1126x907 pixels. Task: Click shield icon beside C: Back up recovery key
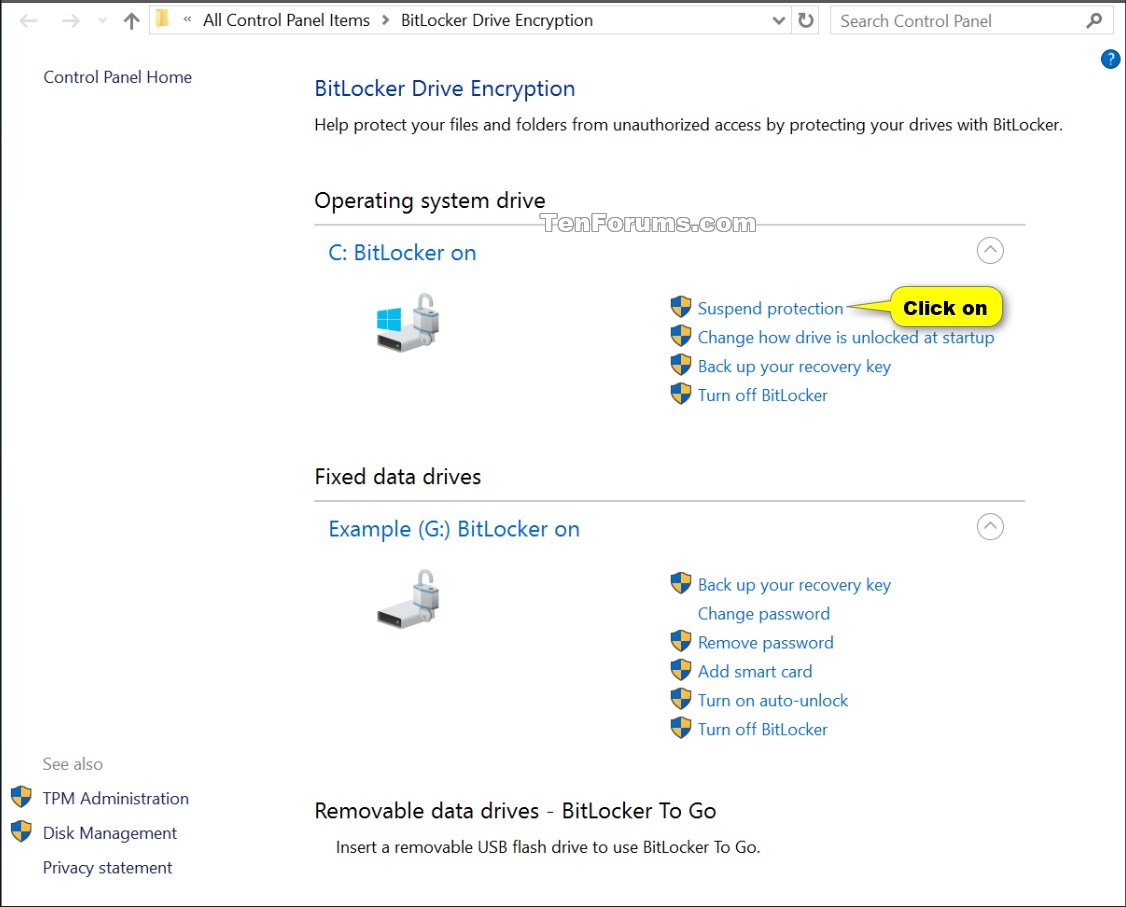click(681, 365)
